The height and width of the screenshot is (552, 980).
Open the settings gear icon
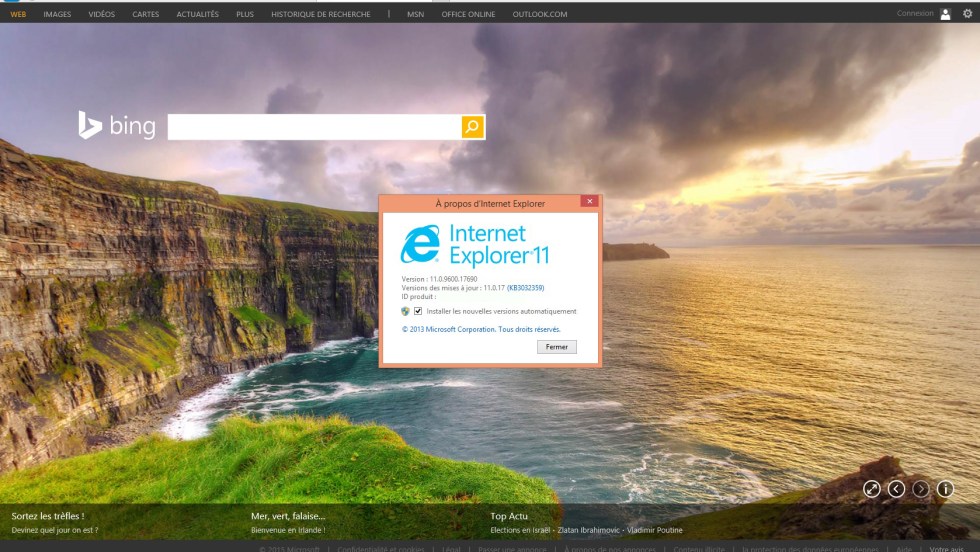(x=967, y=14)
